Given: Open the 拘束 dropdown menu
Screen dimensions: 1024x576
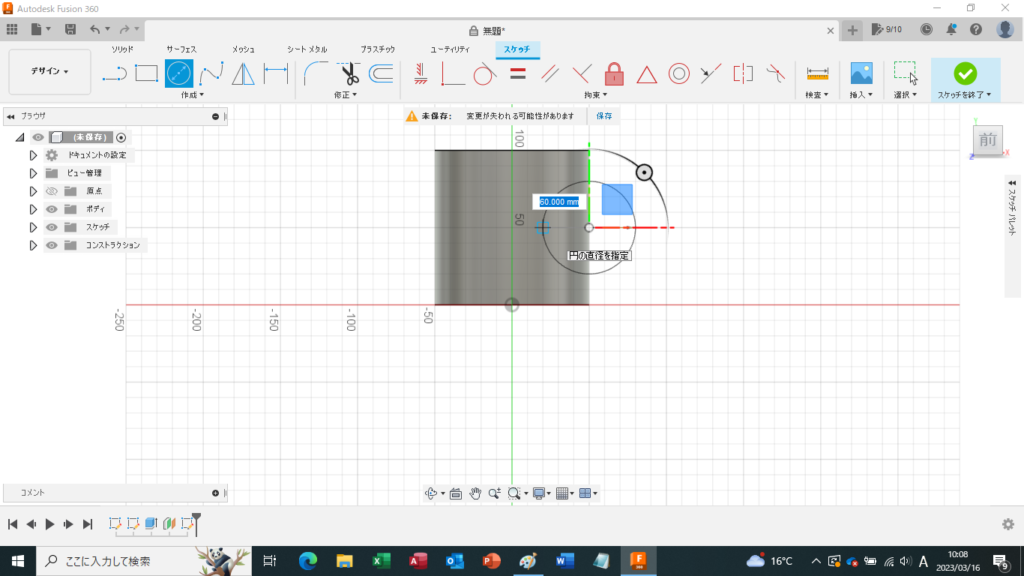Looking at the screenshot, I should [596, 95].
